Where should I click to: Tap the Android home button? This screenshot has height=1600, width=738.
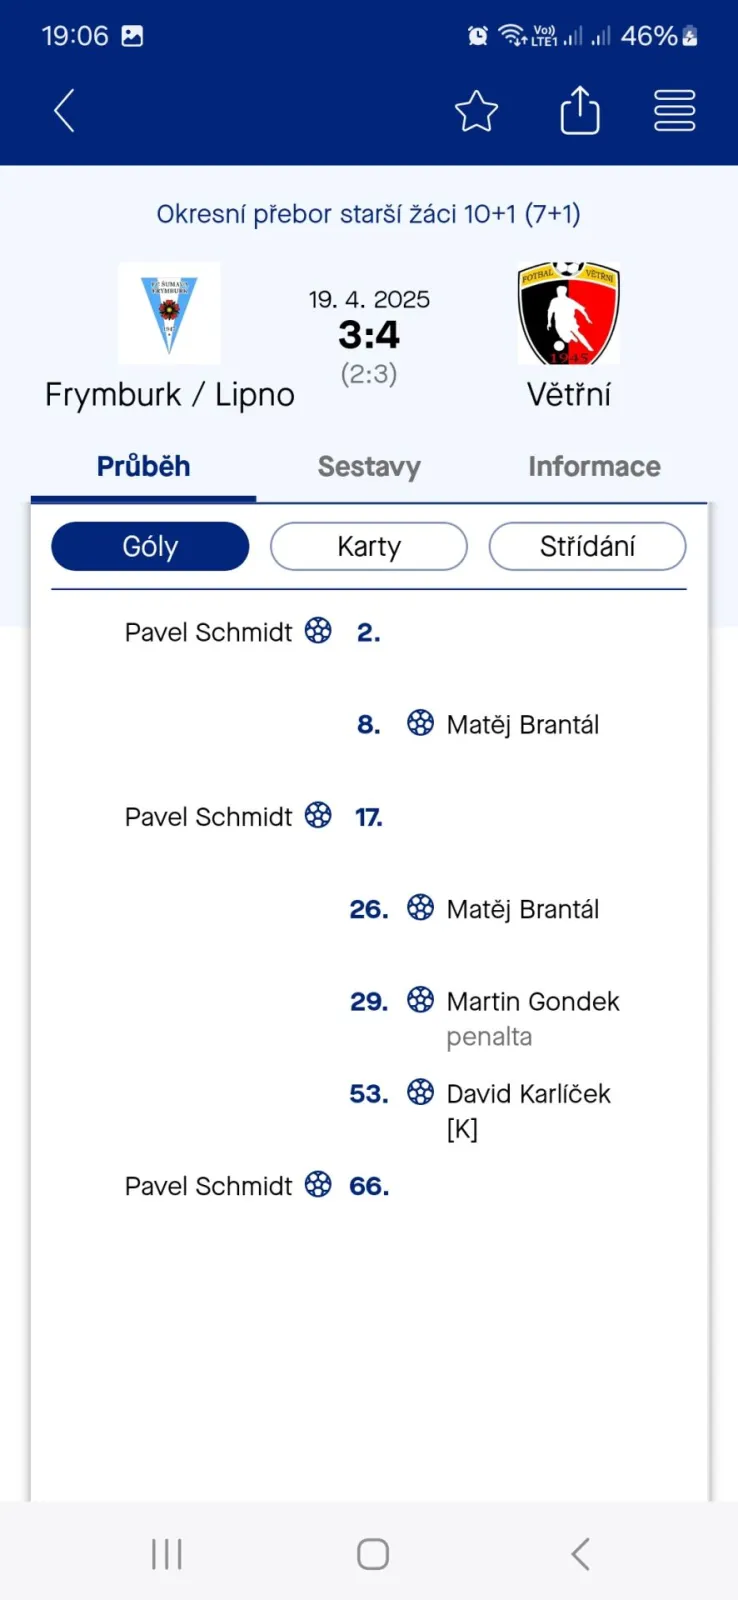(373, 1554)
